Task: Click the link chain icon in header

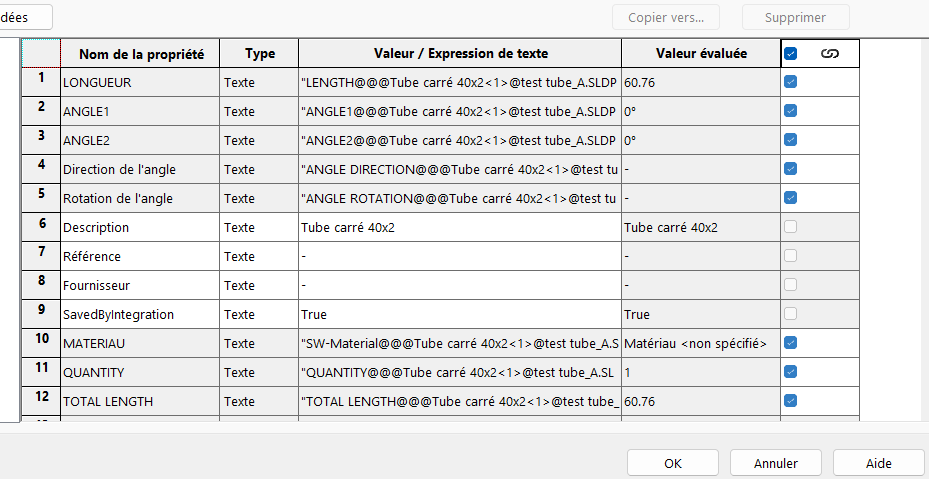Action: click(x=830, y=54)
